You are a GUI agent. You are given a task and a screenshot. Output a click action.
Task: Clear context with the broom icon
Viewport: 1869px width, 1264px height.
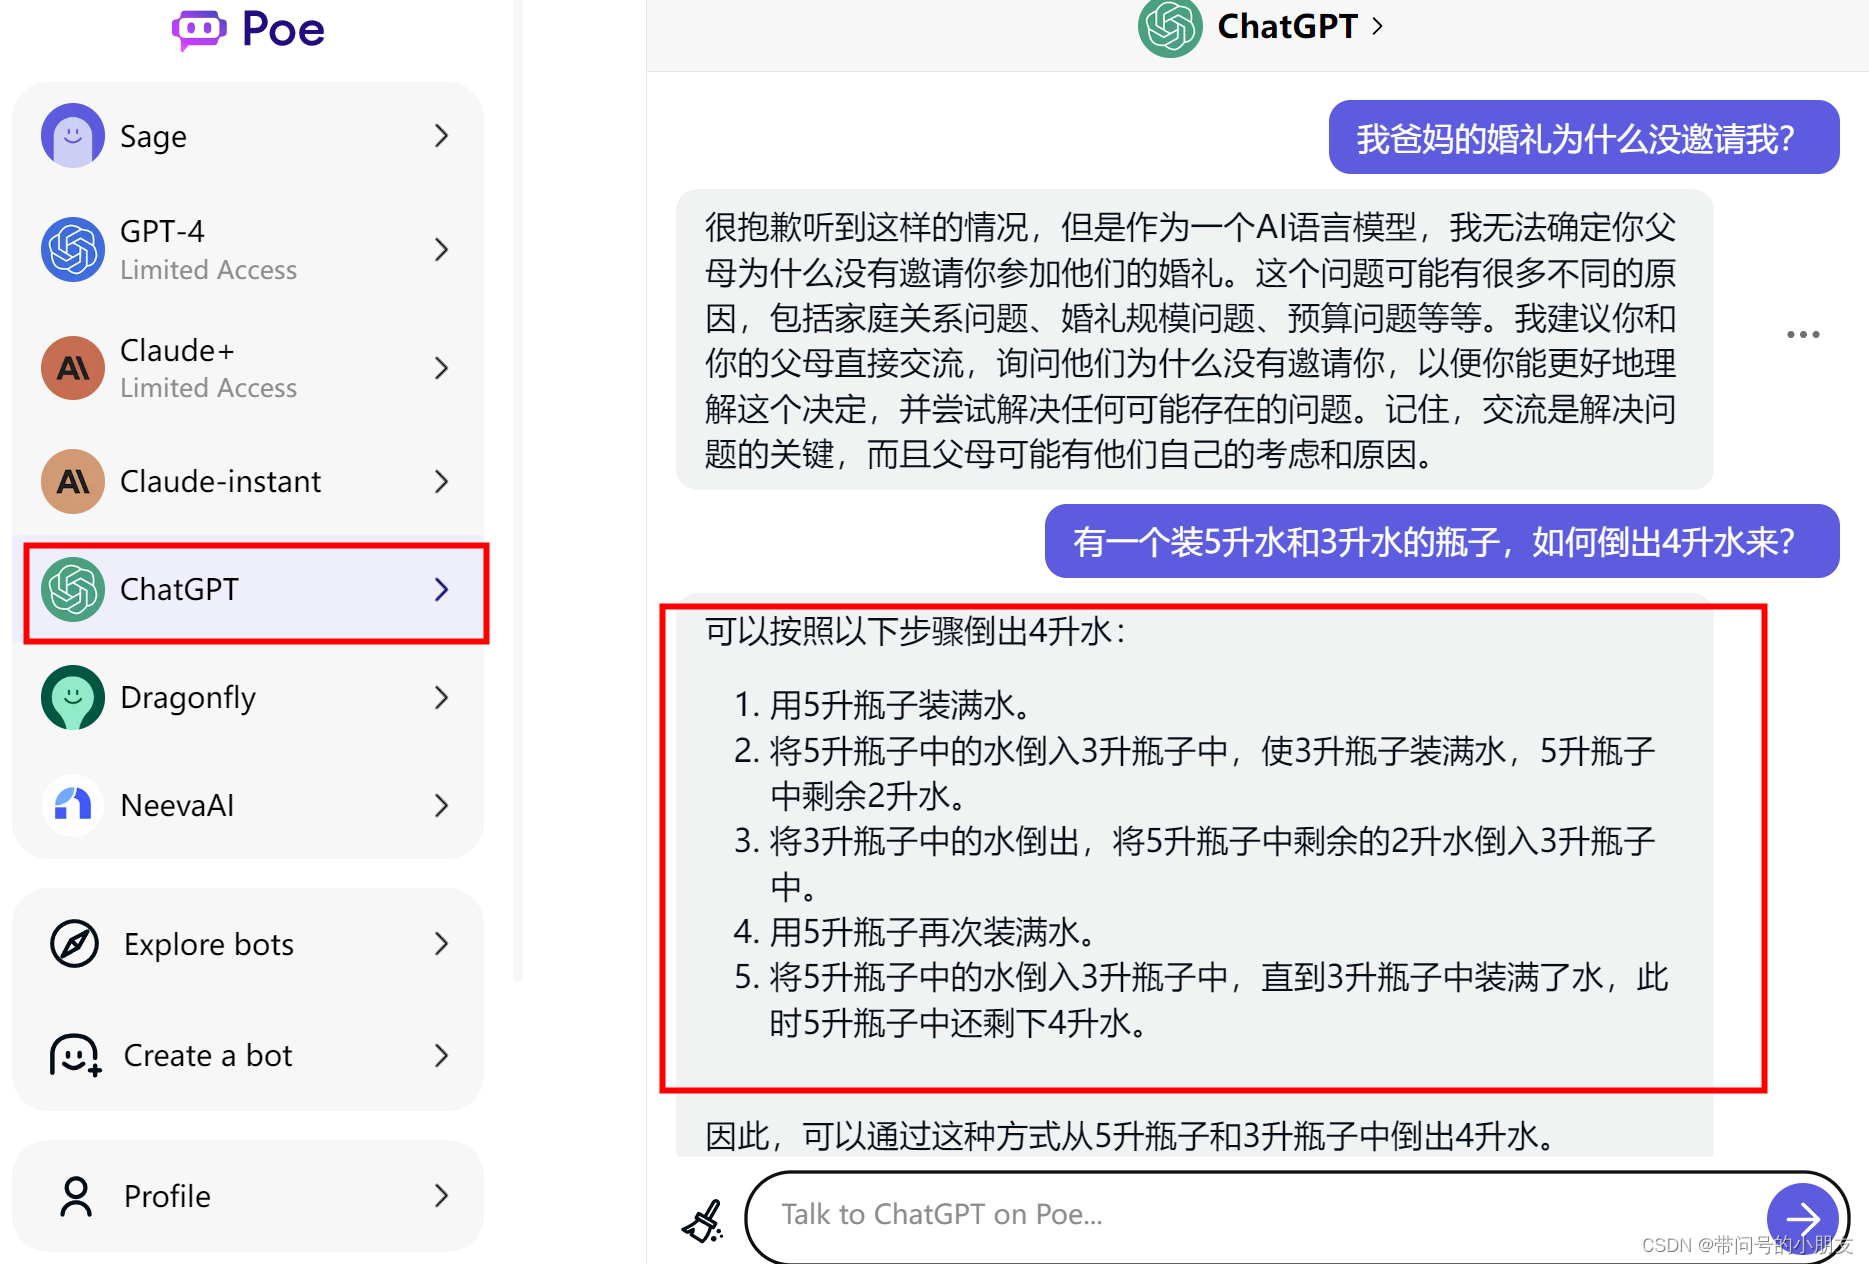pos(703,1220)
